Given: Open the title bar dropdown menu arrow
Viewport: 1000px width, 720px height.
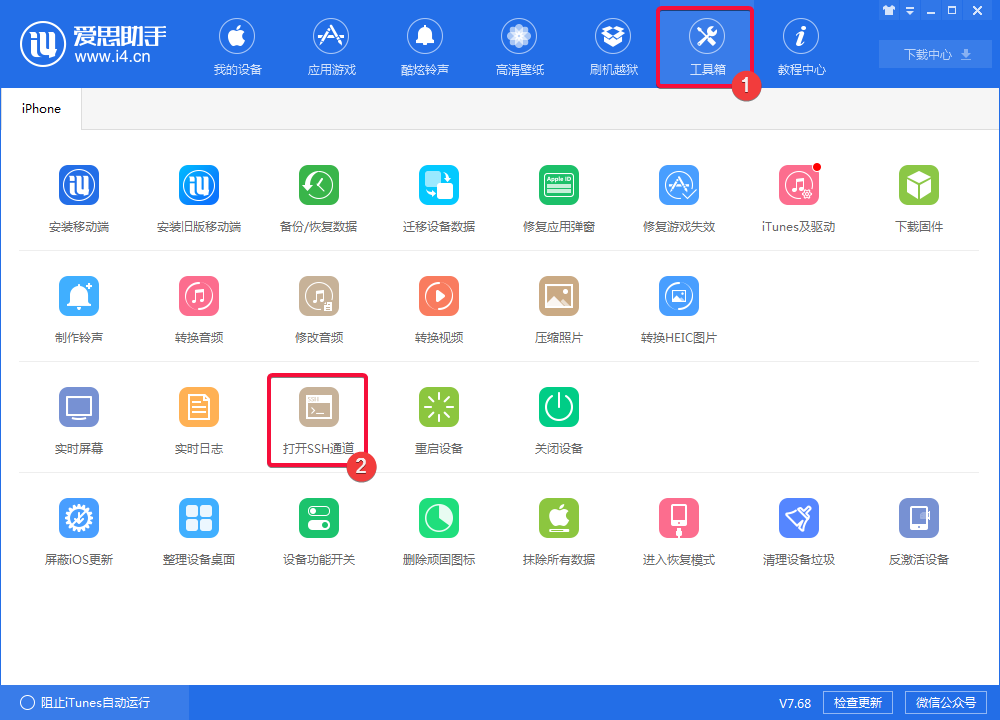Looking at the screenshot, I should click(910, 11).
